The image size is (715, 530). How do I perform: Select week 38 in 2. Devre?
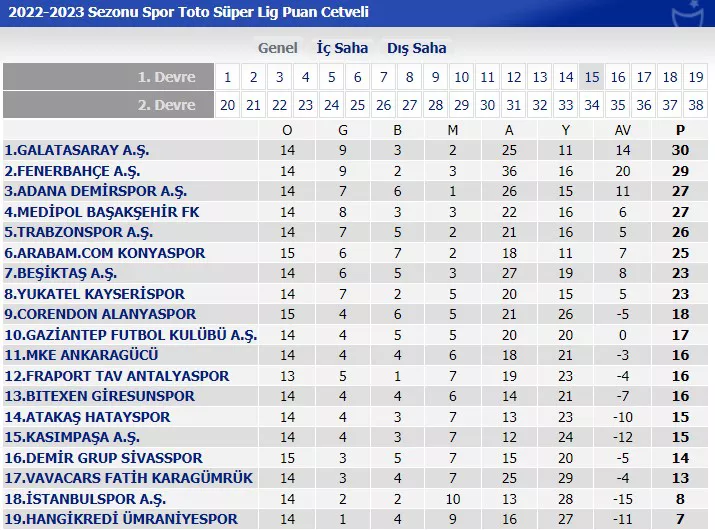tap(696, 105)
